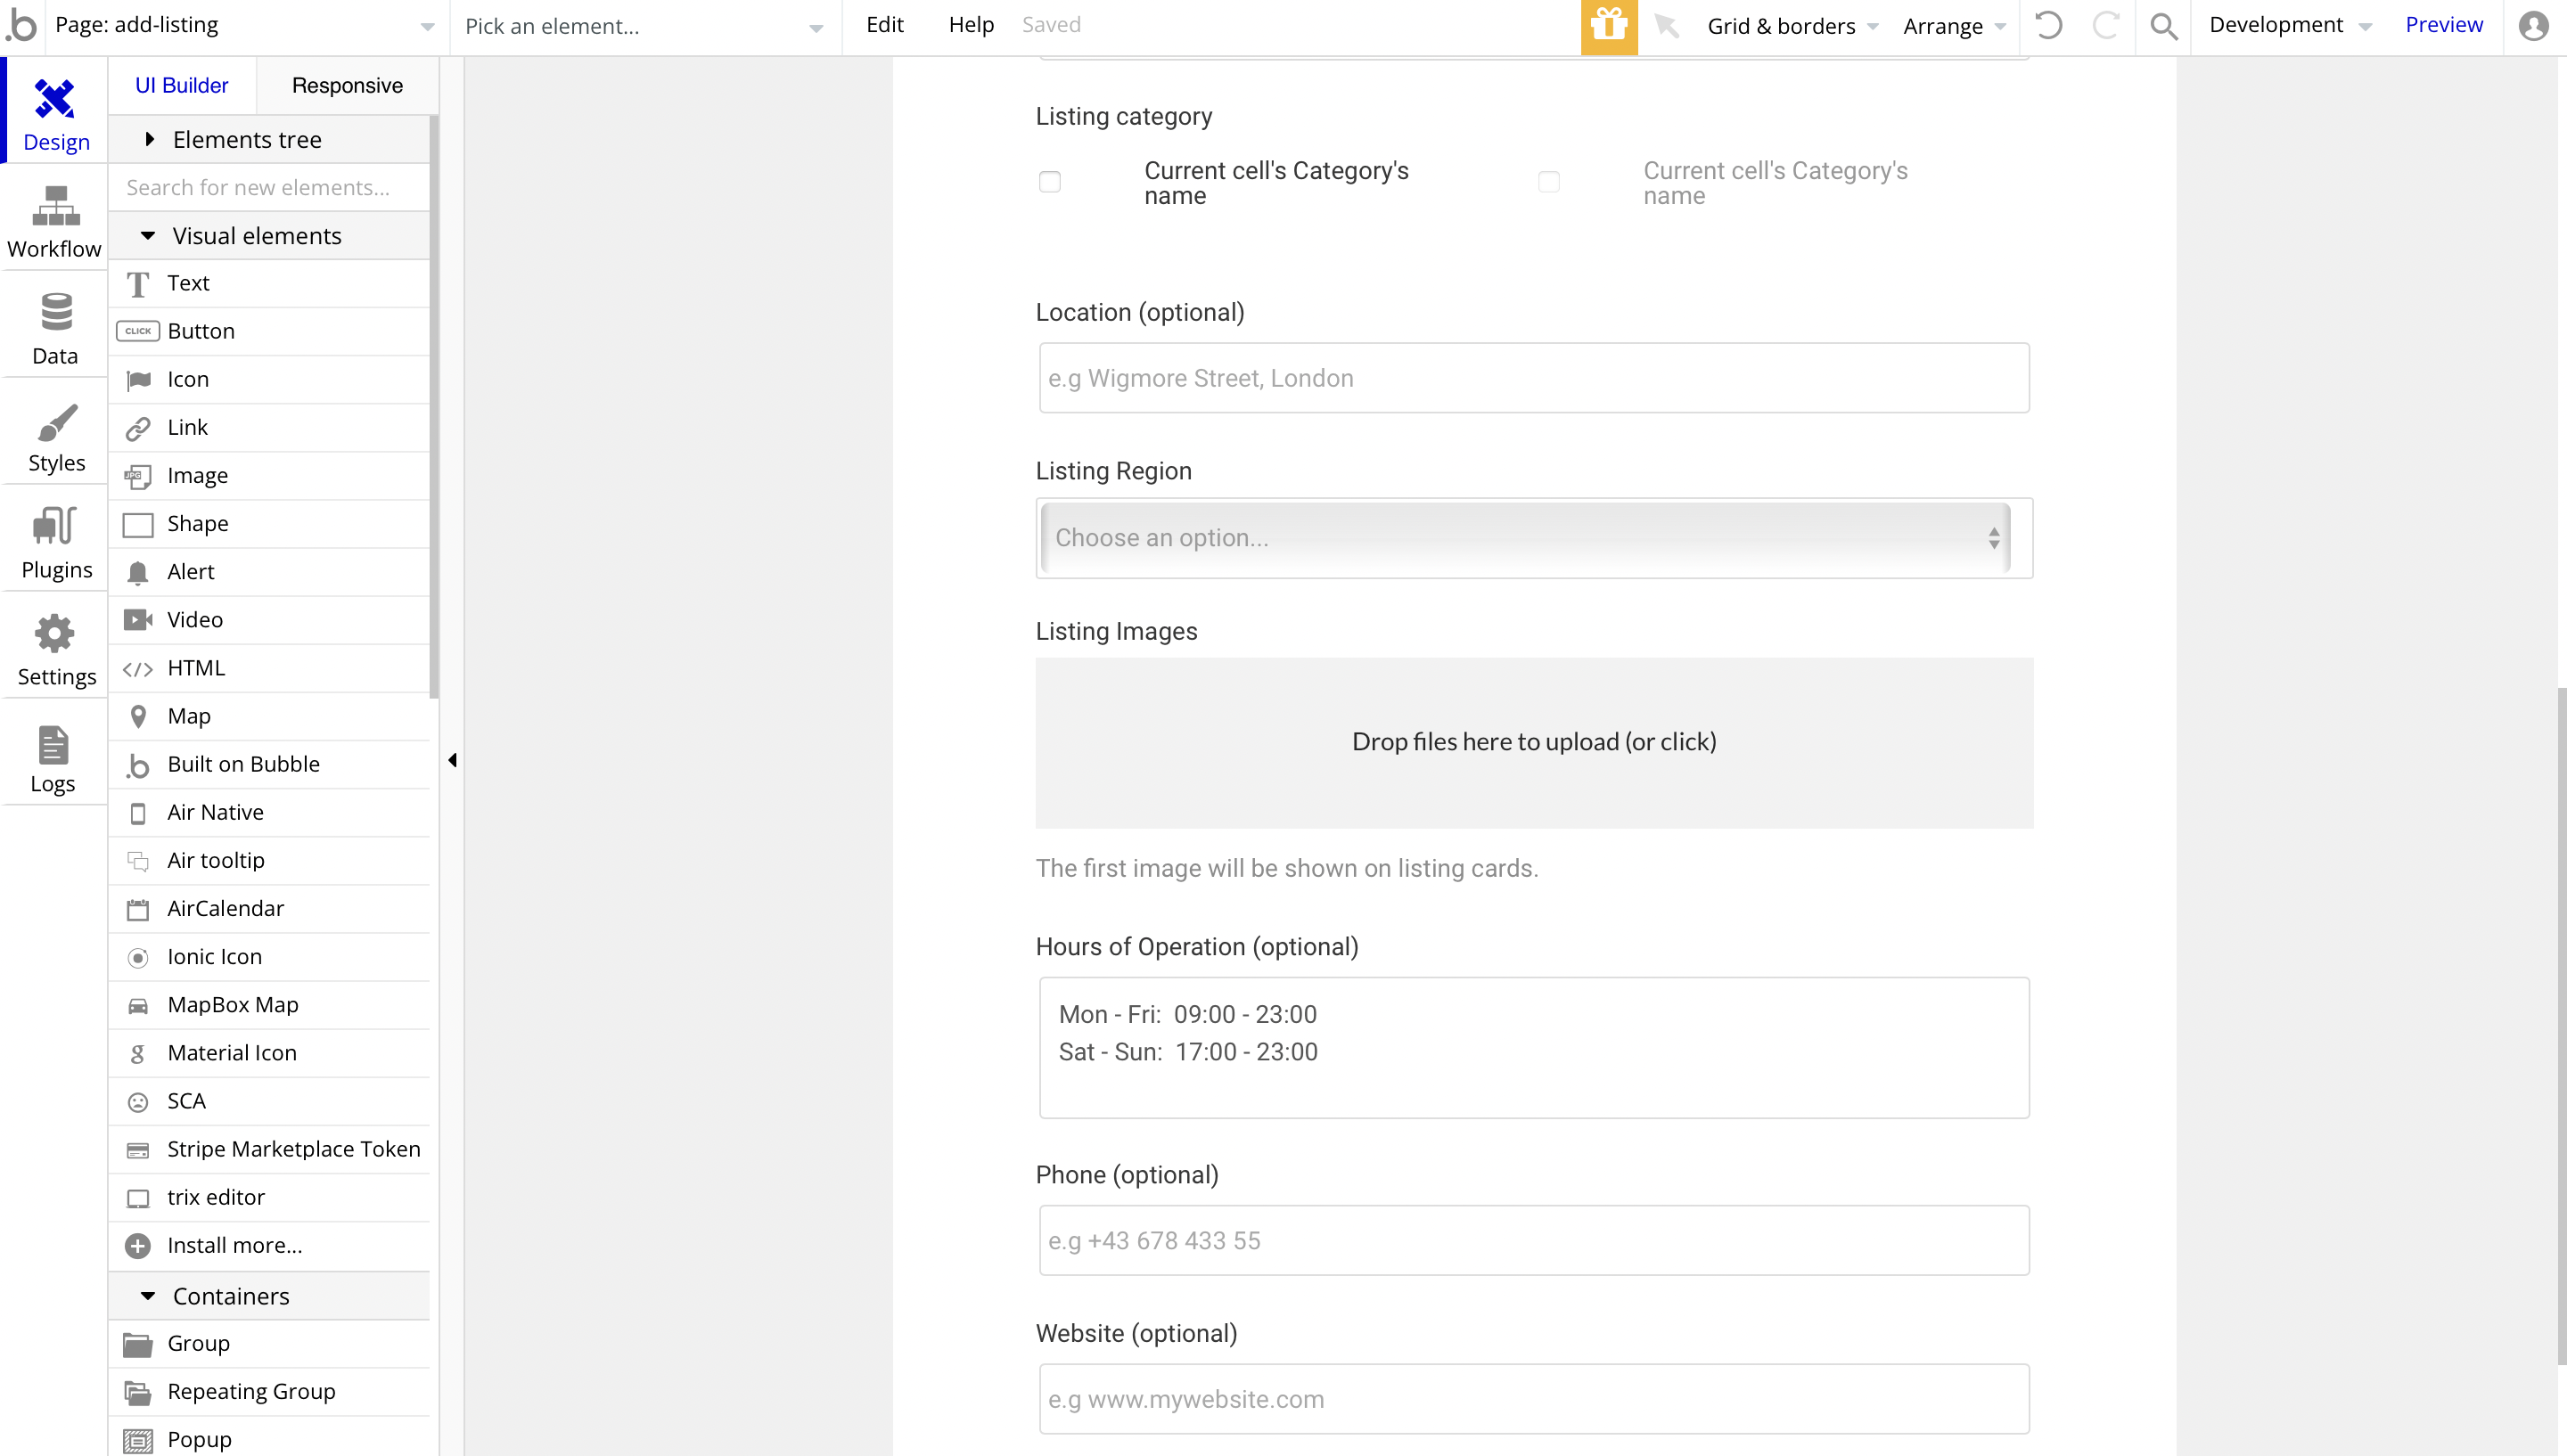Check the second greyed Category checkbox

(x=1548, y=182)
